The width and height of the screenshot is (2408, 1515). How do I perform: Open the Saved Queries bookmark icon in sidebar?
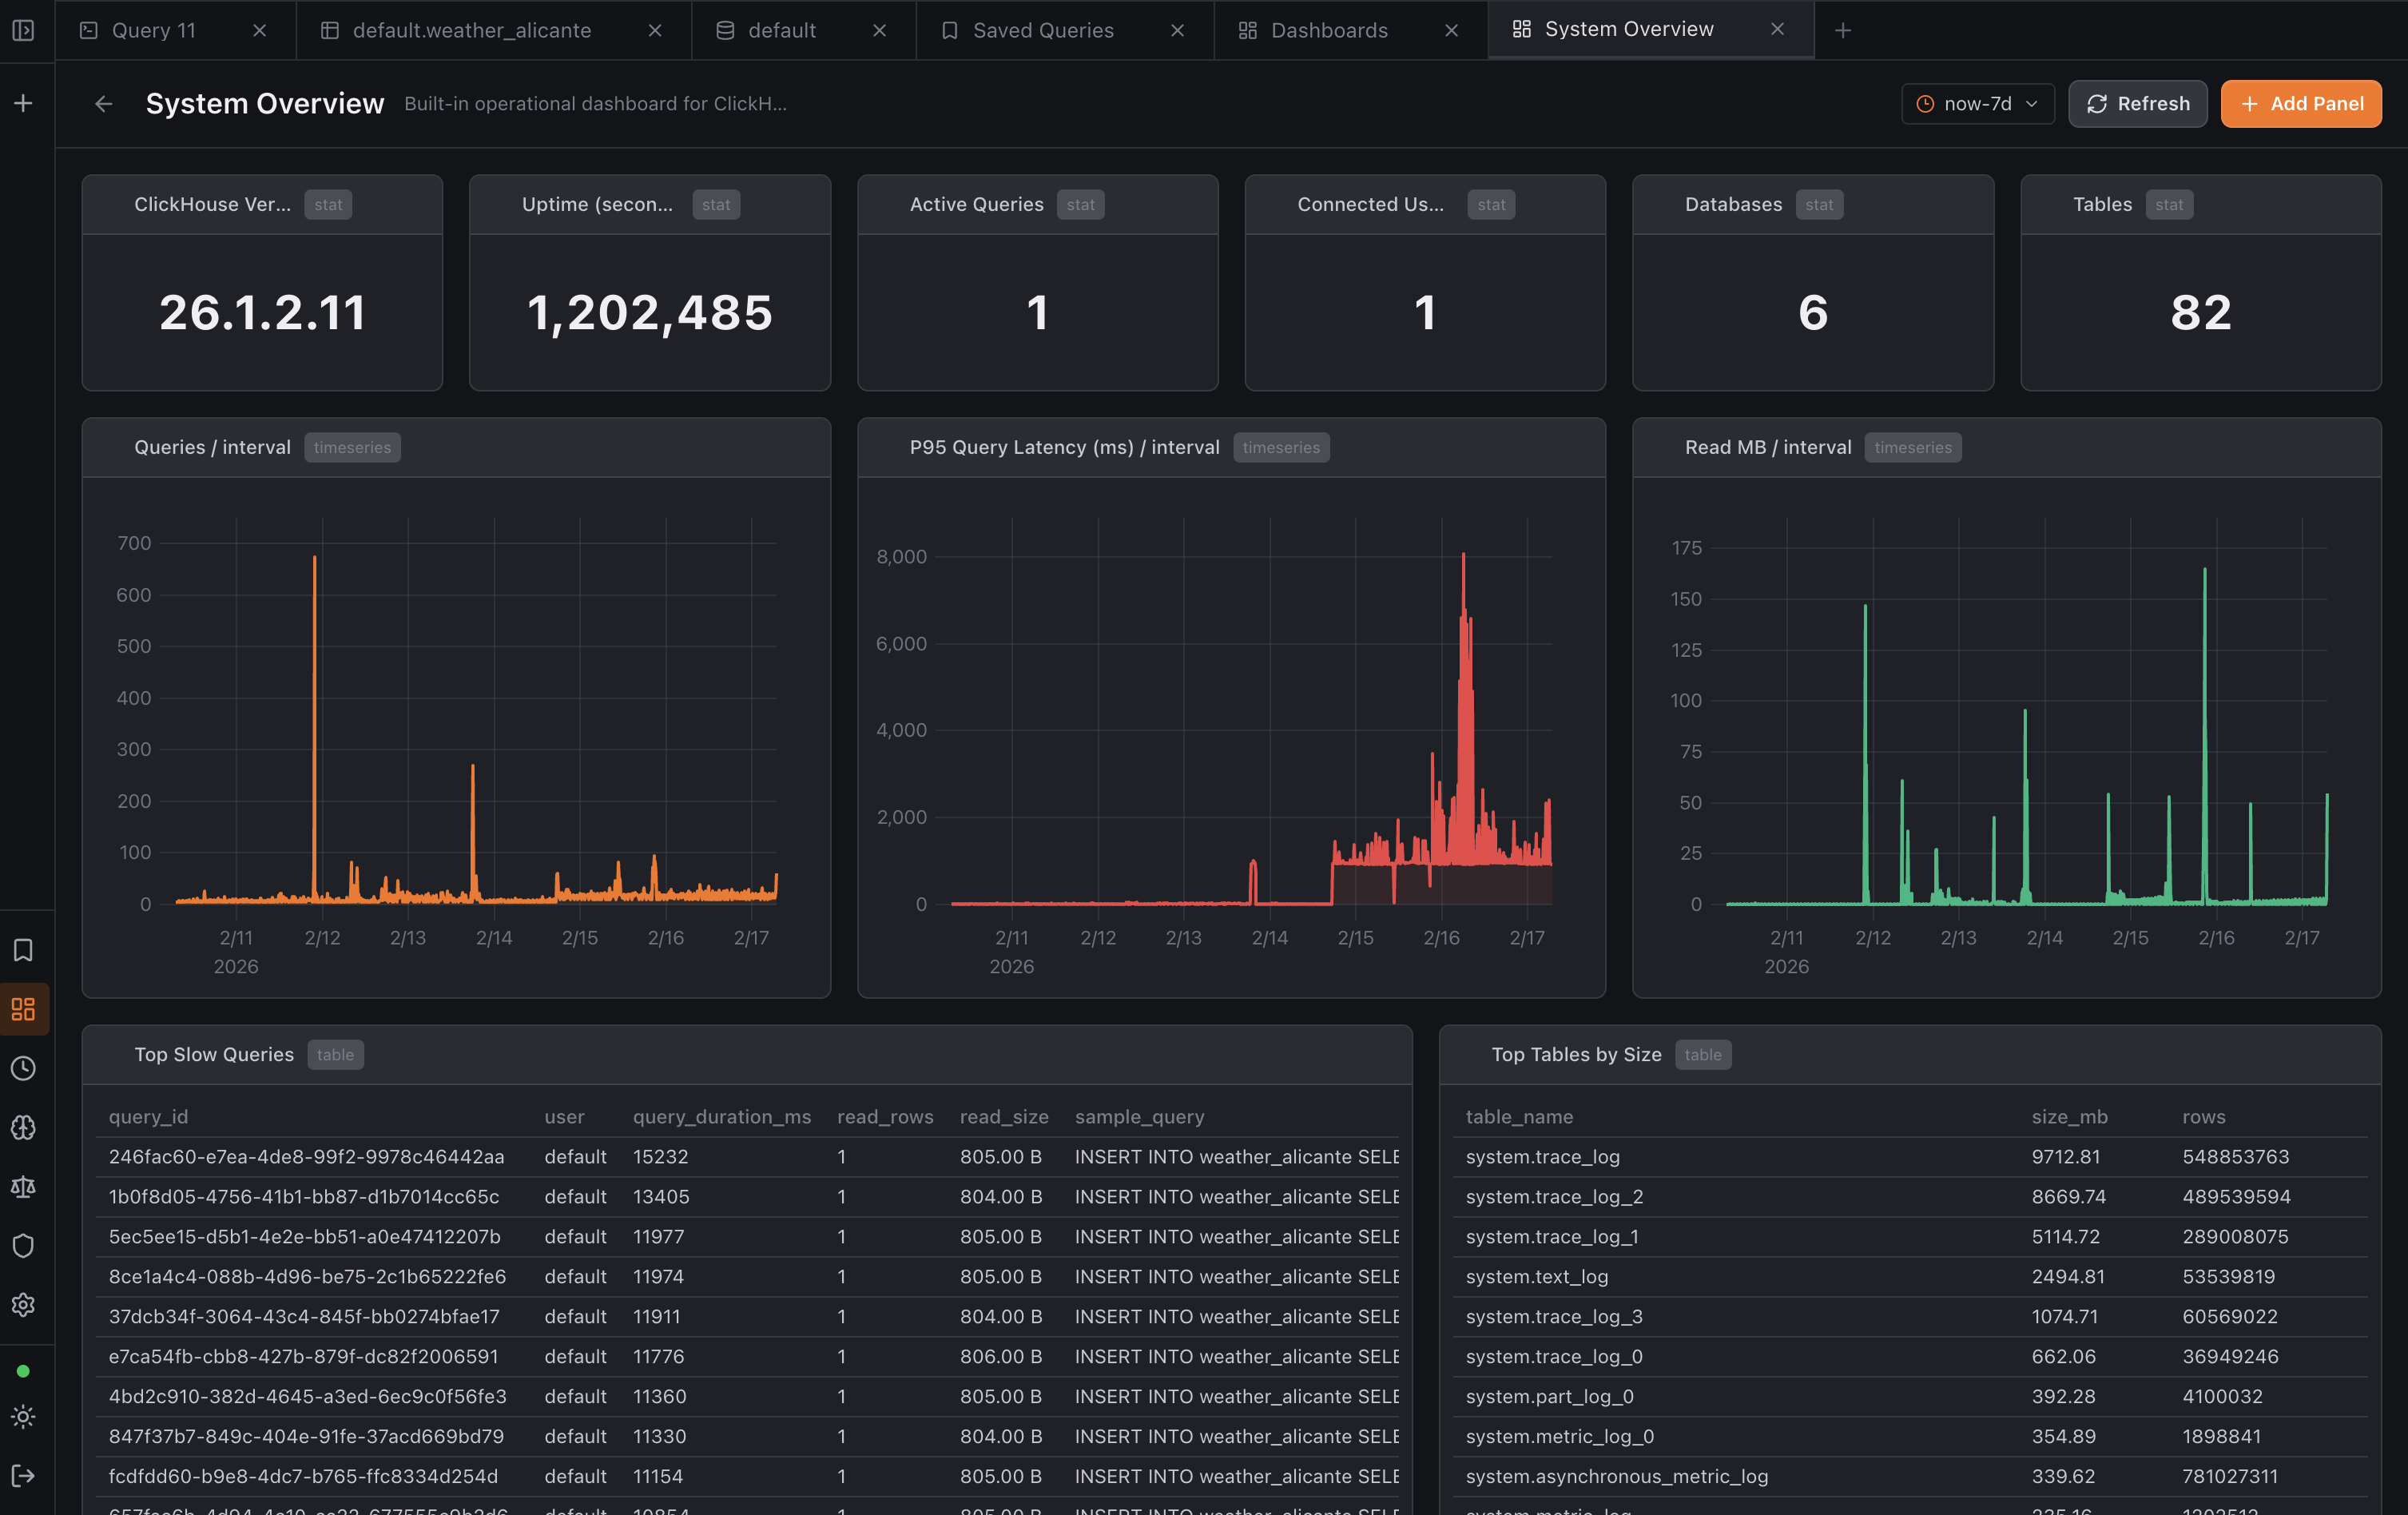click(24, 950)
